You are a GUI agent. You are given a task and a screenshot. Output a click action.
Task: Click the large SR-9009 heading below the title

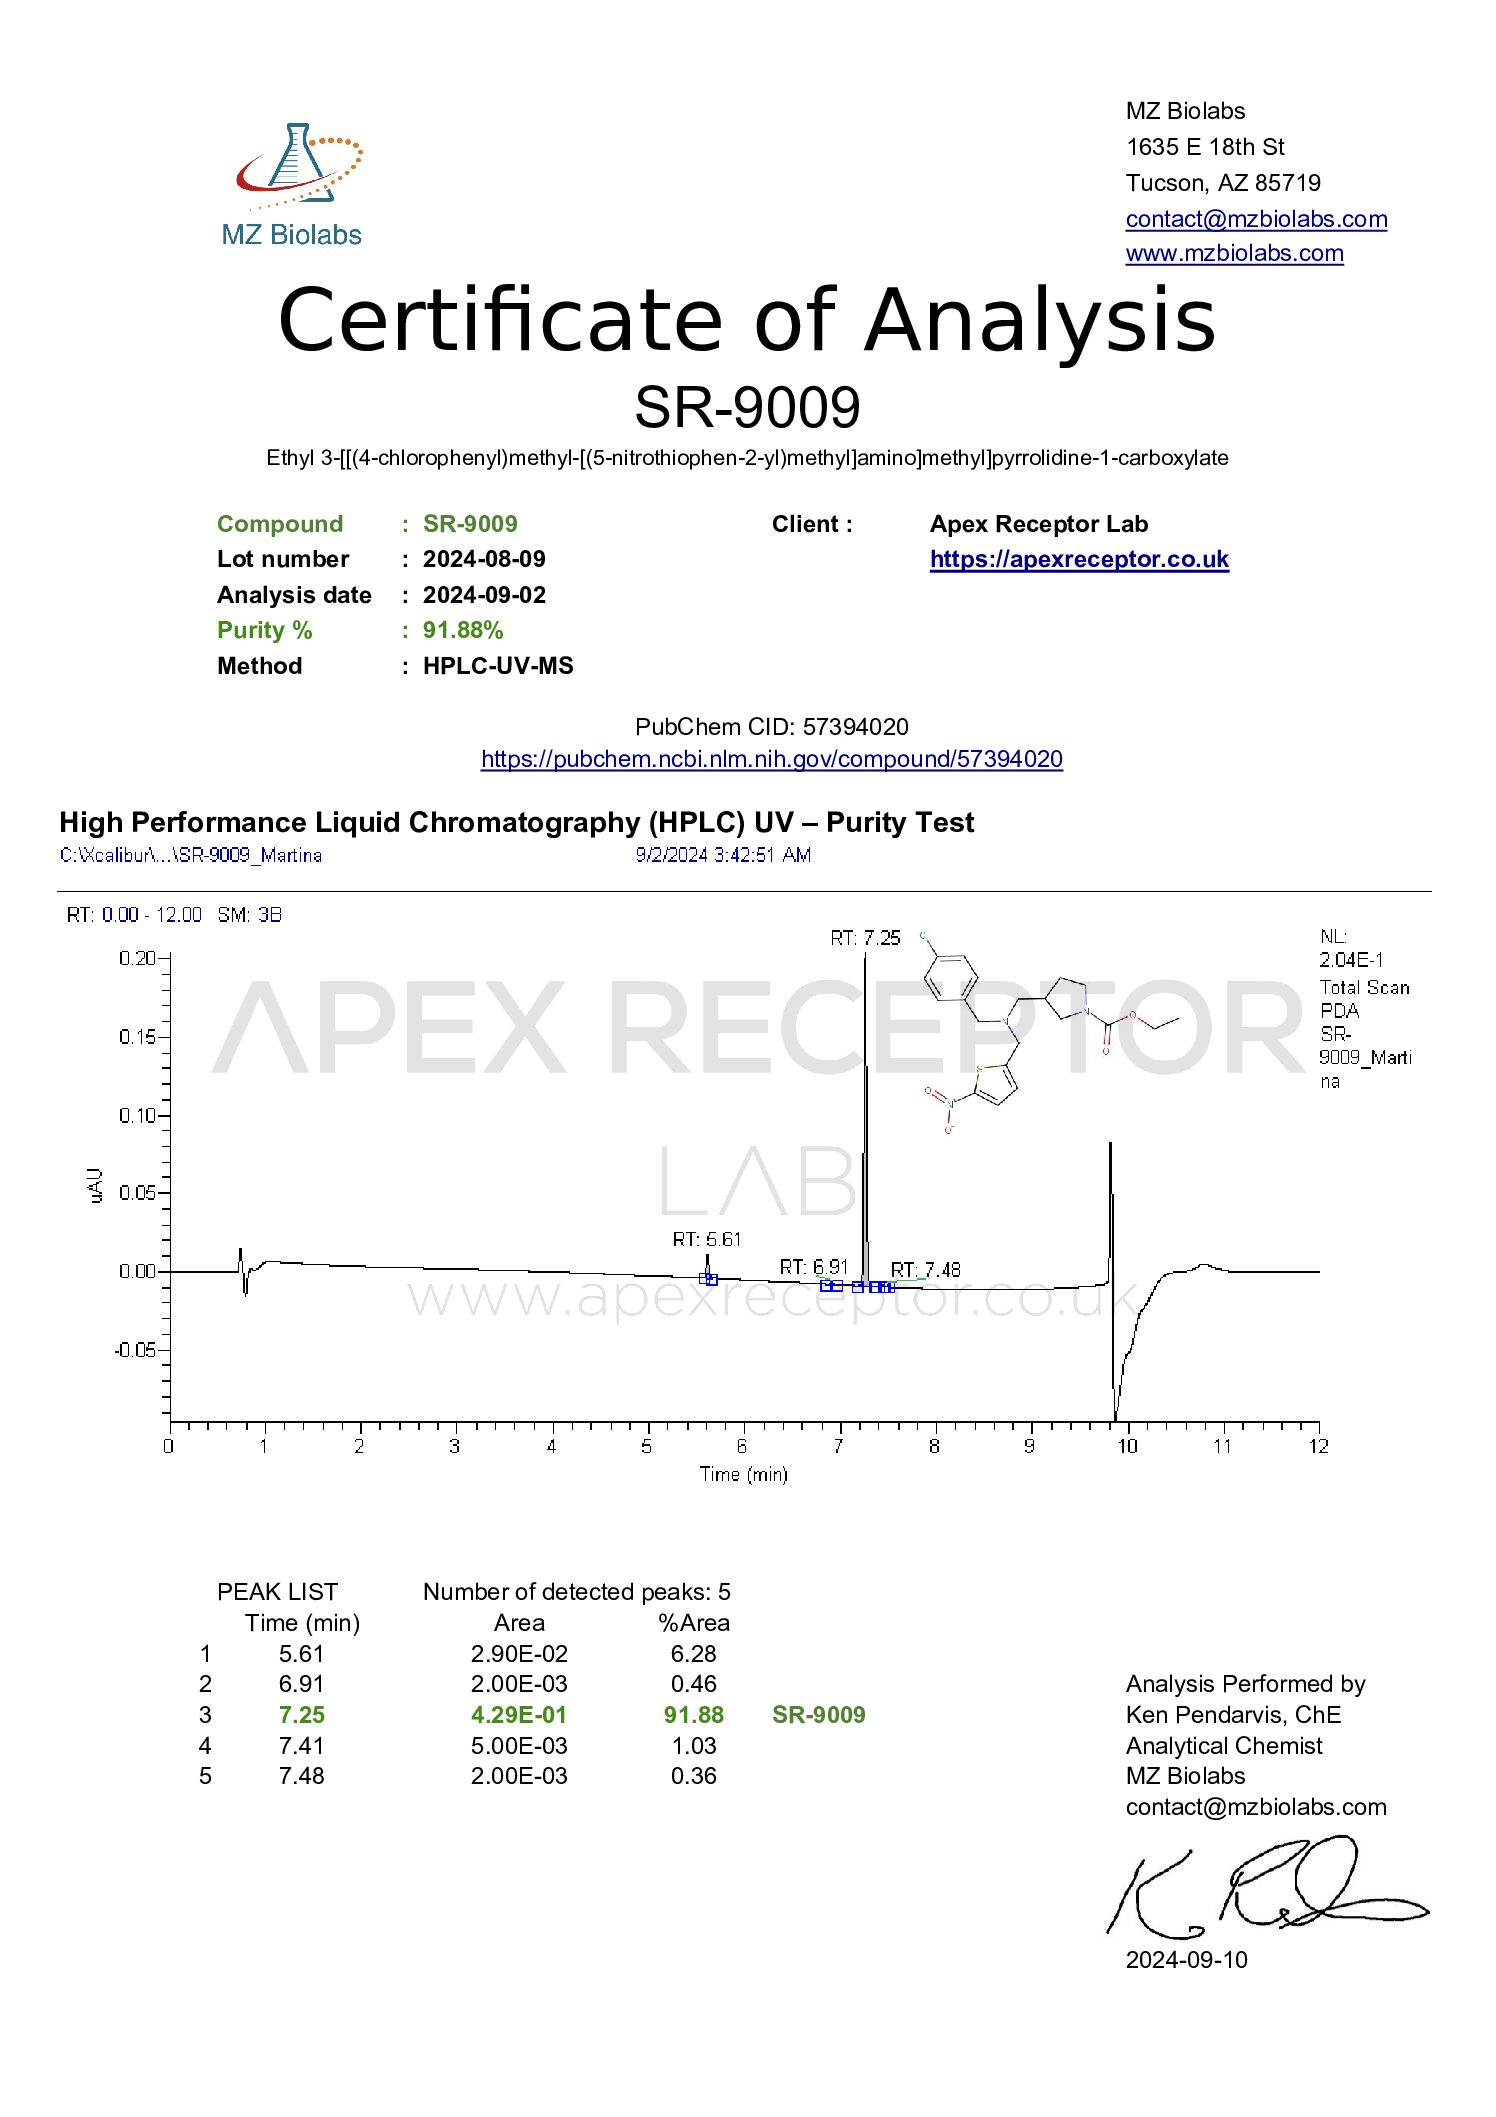(747, 406)
